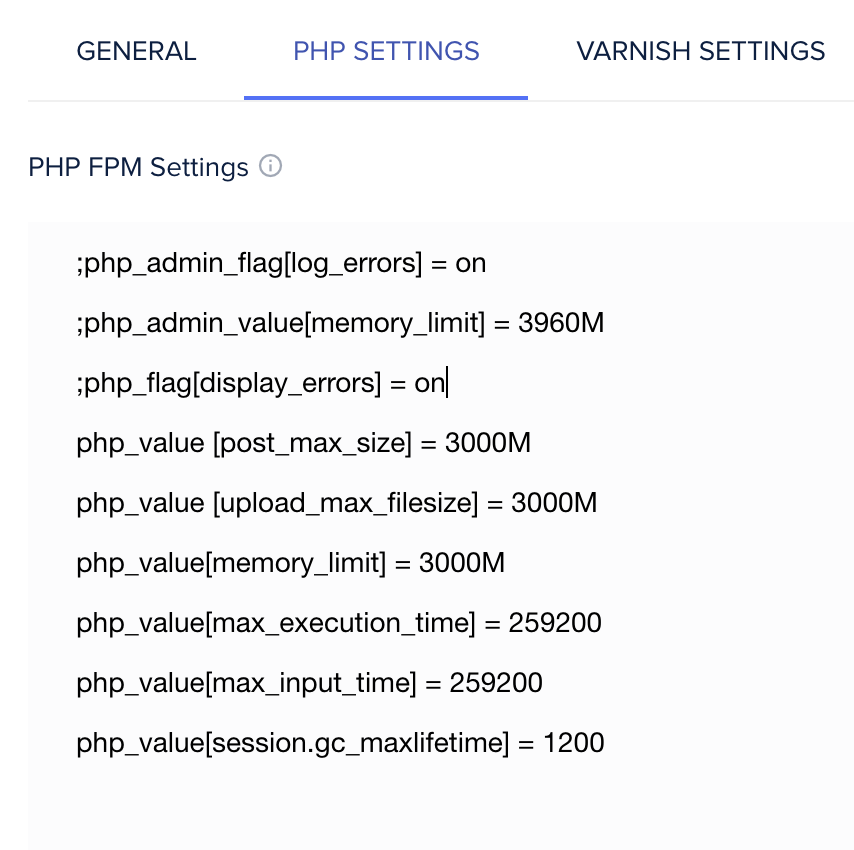
Task: Click the max_execution_time setting line
Action: tap(338, 622)
